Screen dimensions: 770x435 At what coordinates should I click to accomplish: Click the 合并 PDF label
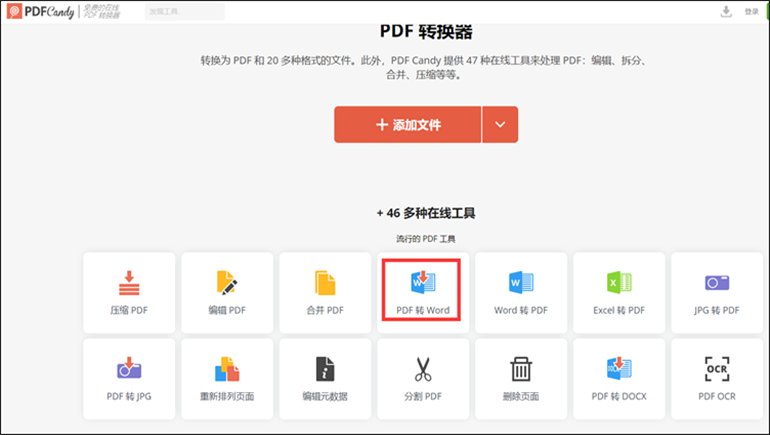coord(325,310)
